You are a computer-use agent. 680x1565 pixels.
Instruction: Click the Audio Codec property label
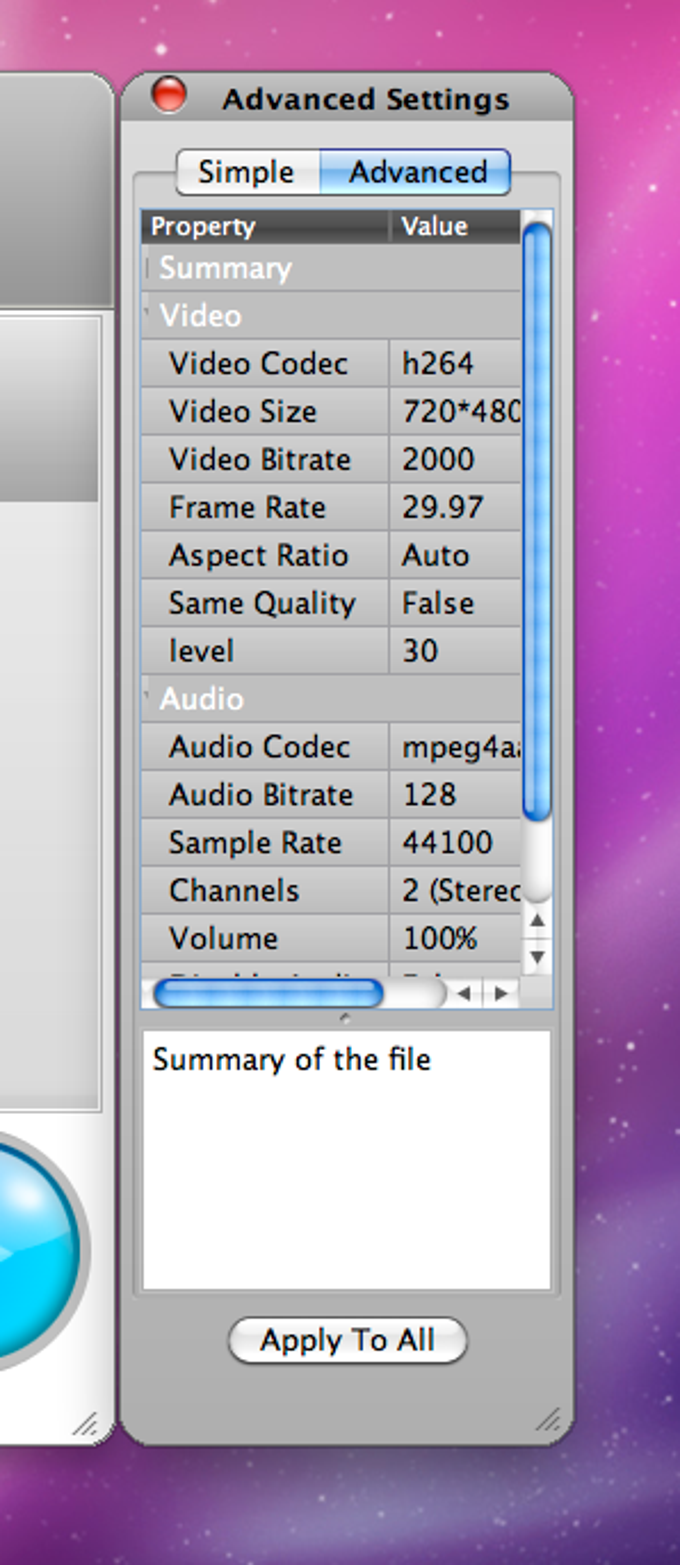coord(259,747)
